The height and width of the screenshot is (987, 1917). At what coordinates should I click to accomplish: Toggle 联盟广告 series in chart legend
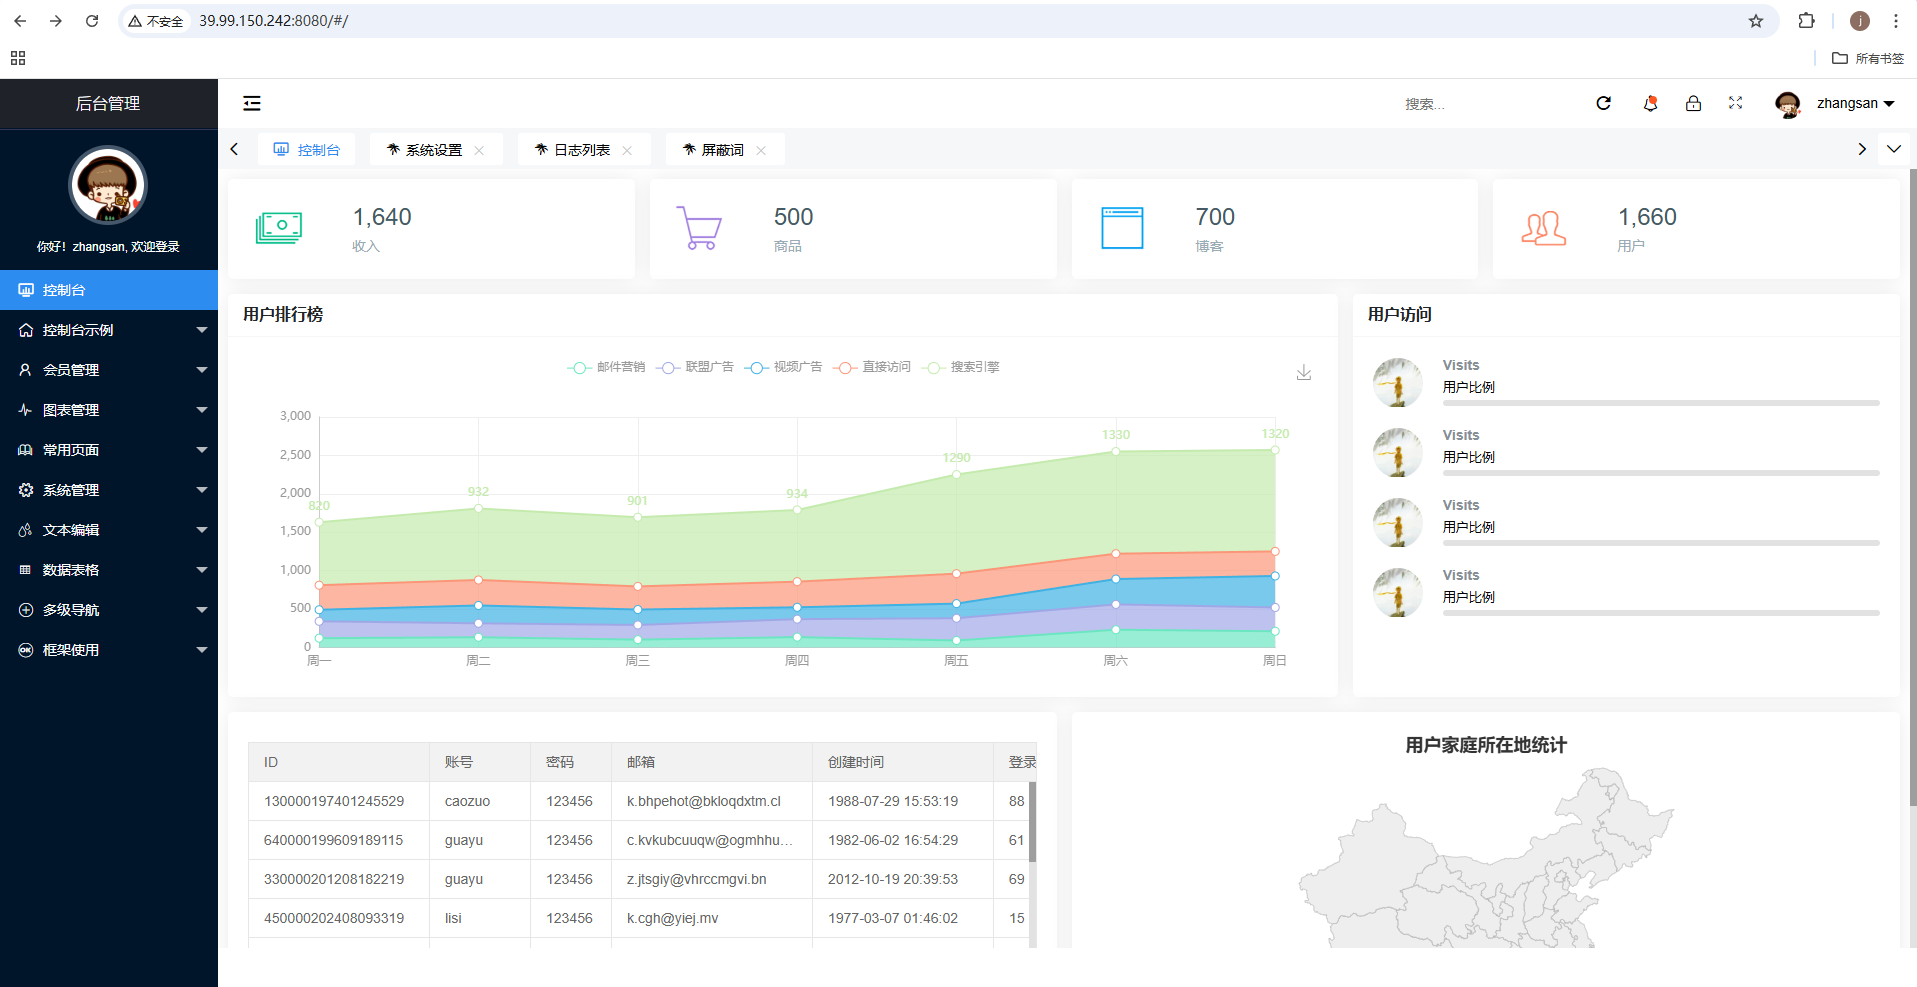point(696,367)
